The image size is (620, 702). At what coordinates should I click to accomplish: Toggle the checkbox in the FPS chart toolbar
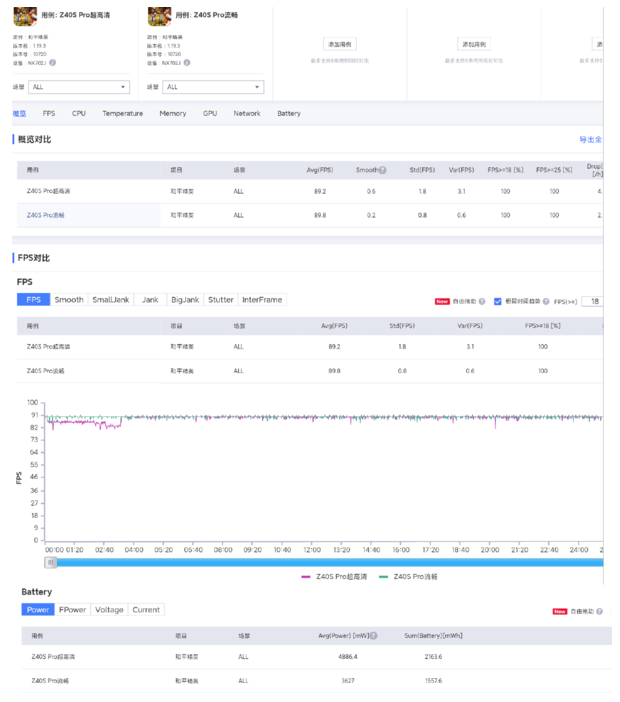(x=498, y=301)
